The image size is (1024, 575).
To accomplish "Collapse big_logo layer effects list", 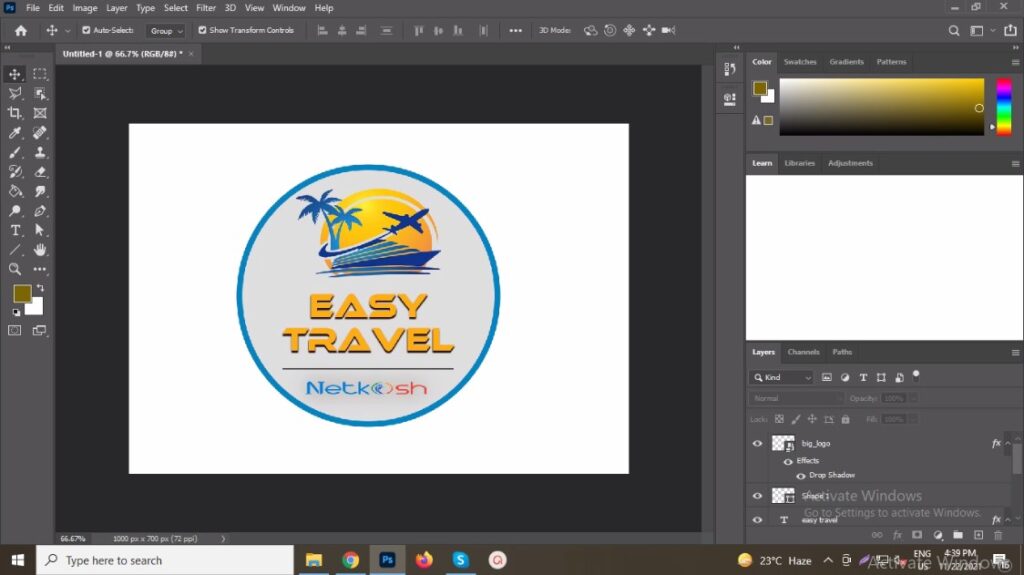I will click(x=1008, y=444).
